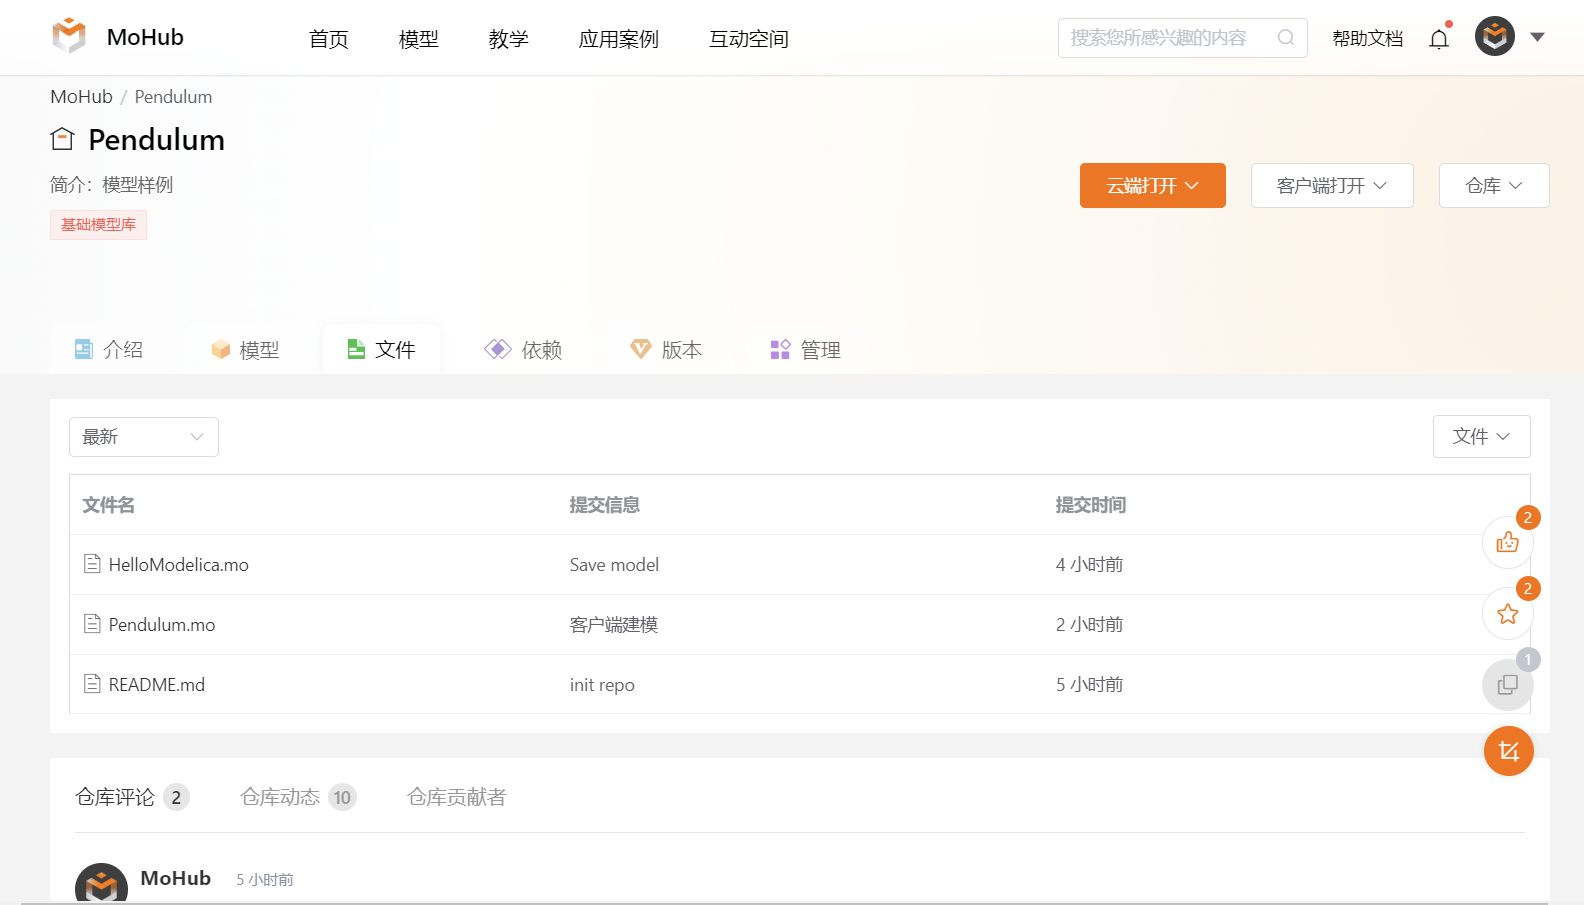Click the HelloModelica.mo file icon
The width and height of the screenshot is (1584, 905).
92,564
